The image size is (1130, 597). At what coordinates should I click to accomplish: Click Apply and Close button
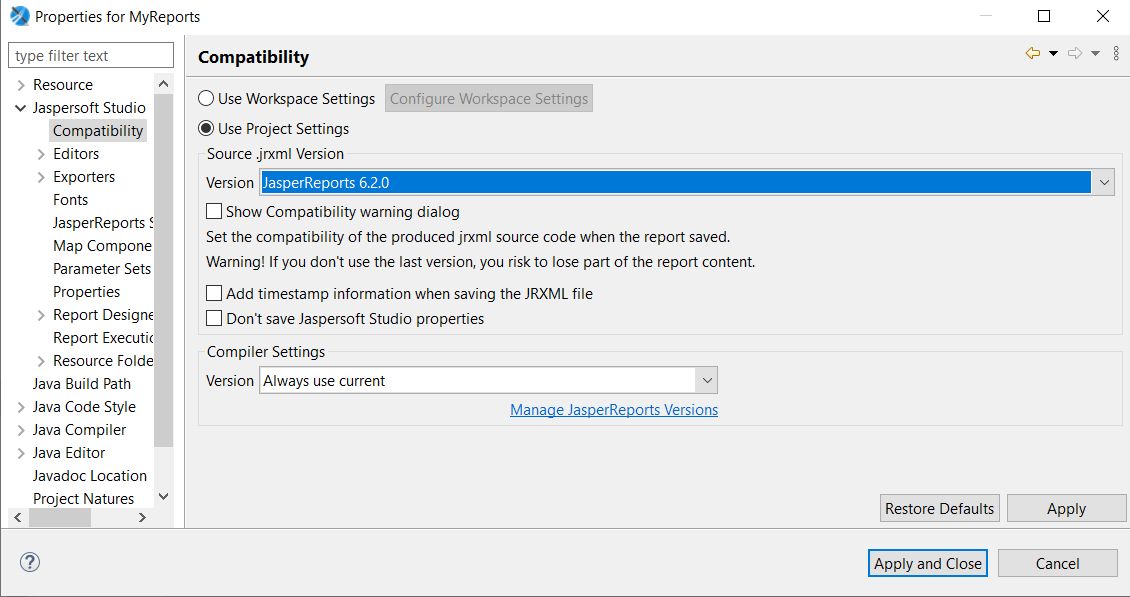tap(927, 563)
